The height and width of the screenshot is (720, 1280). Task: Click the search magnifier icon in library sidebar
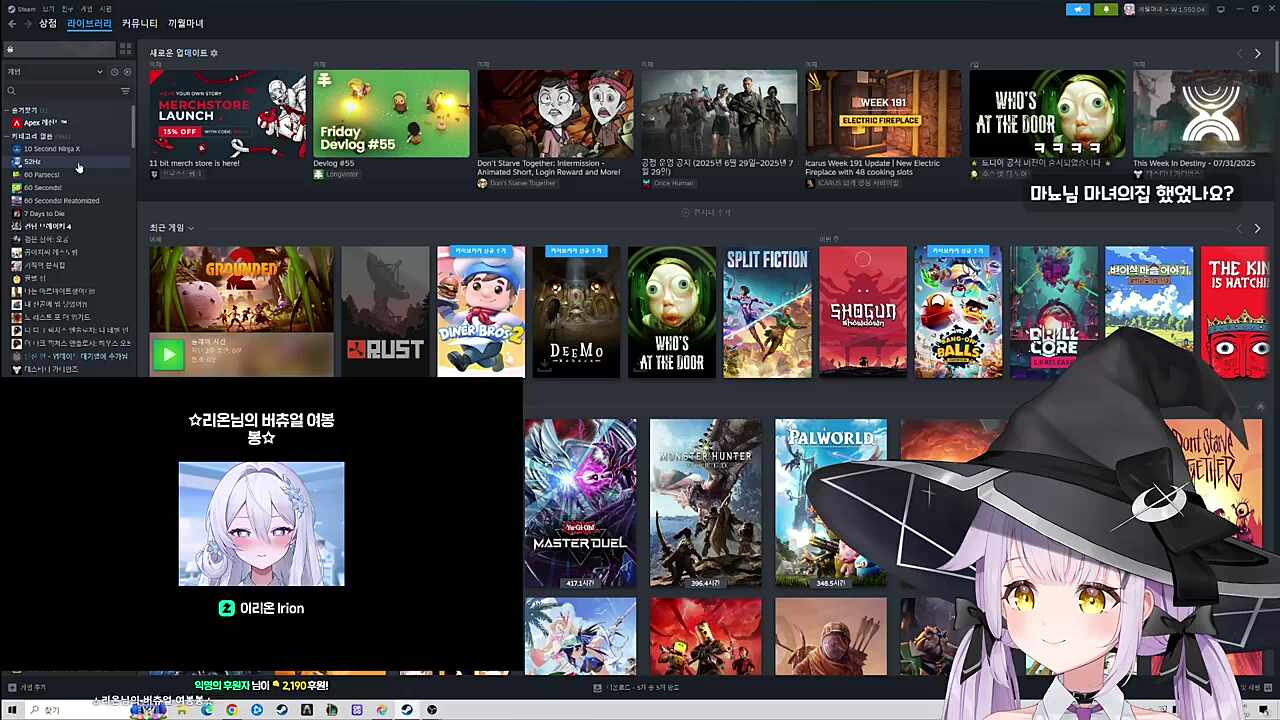tap(12, 91)
